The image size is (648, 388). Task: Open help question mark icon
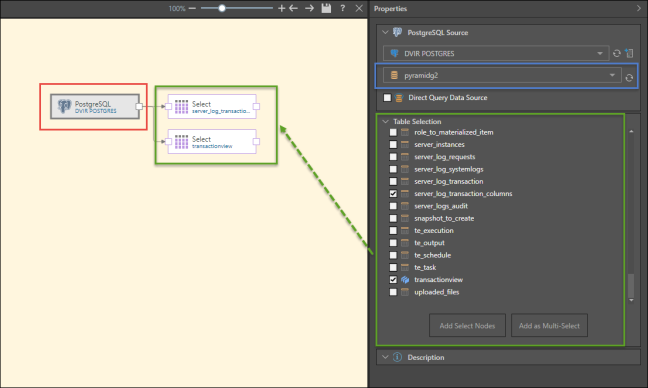pyautogui.click(x=343, y=8)
